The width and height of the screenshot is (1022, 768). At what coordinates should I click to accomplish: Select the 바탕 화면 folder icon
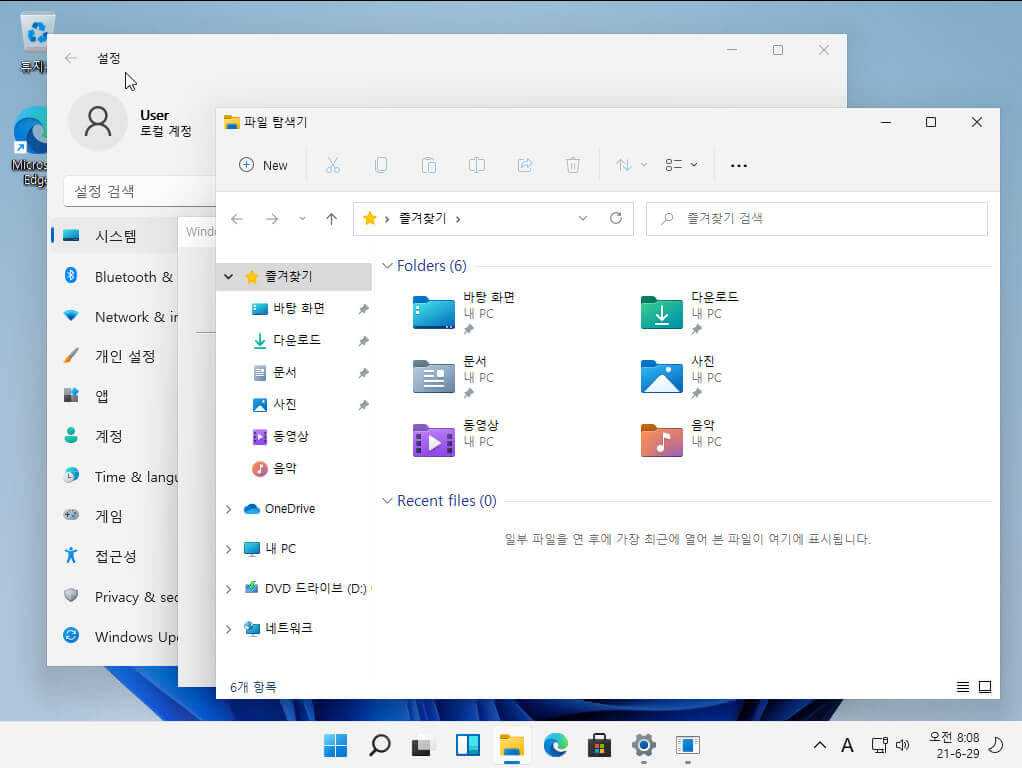[x=433, y=313]
